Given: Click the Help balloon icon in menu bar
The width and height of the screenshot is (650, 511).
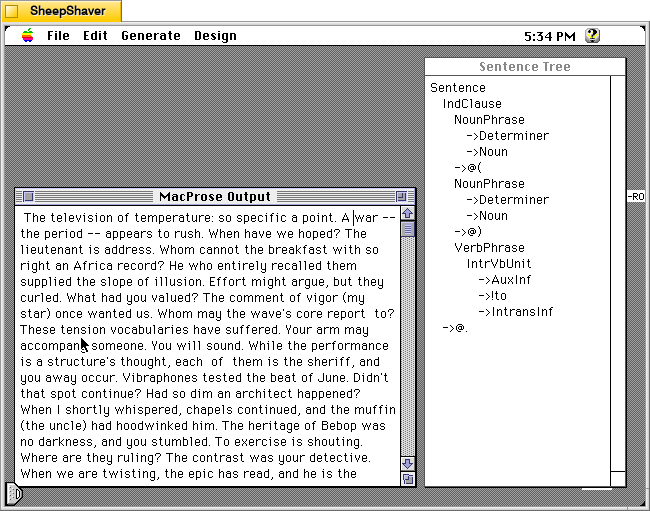Looking at the screenshot, I should [x=592, y=36].
